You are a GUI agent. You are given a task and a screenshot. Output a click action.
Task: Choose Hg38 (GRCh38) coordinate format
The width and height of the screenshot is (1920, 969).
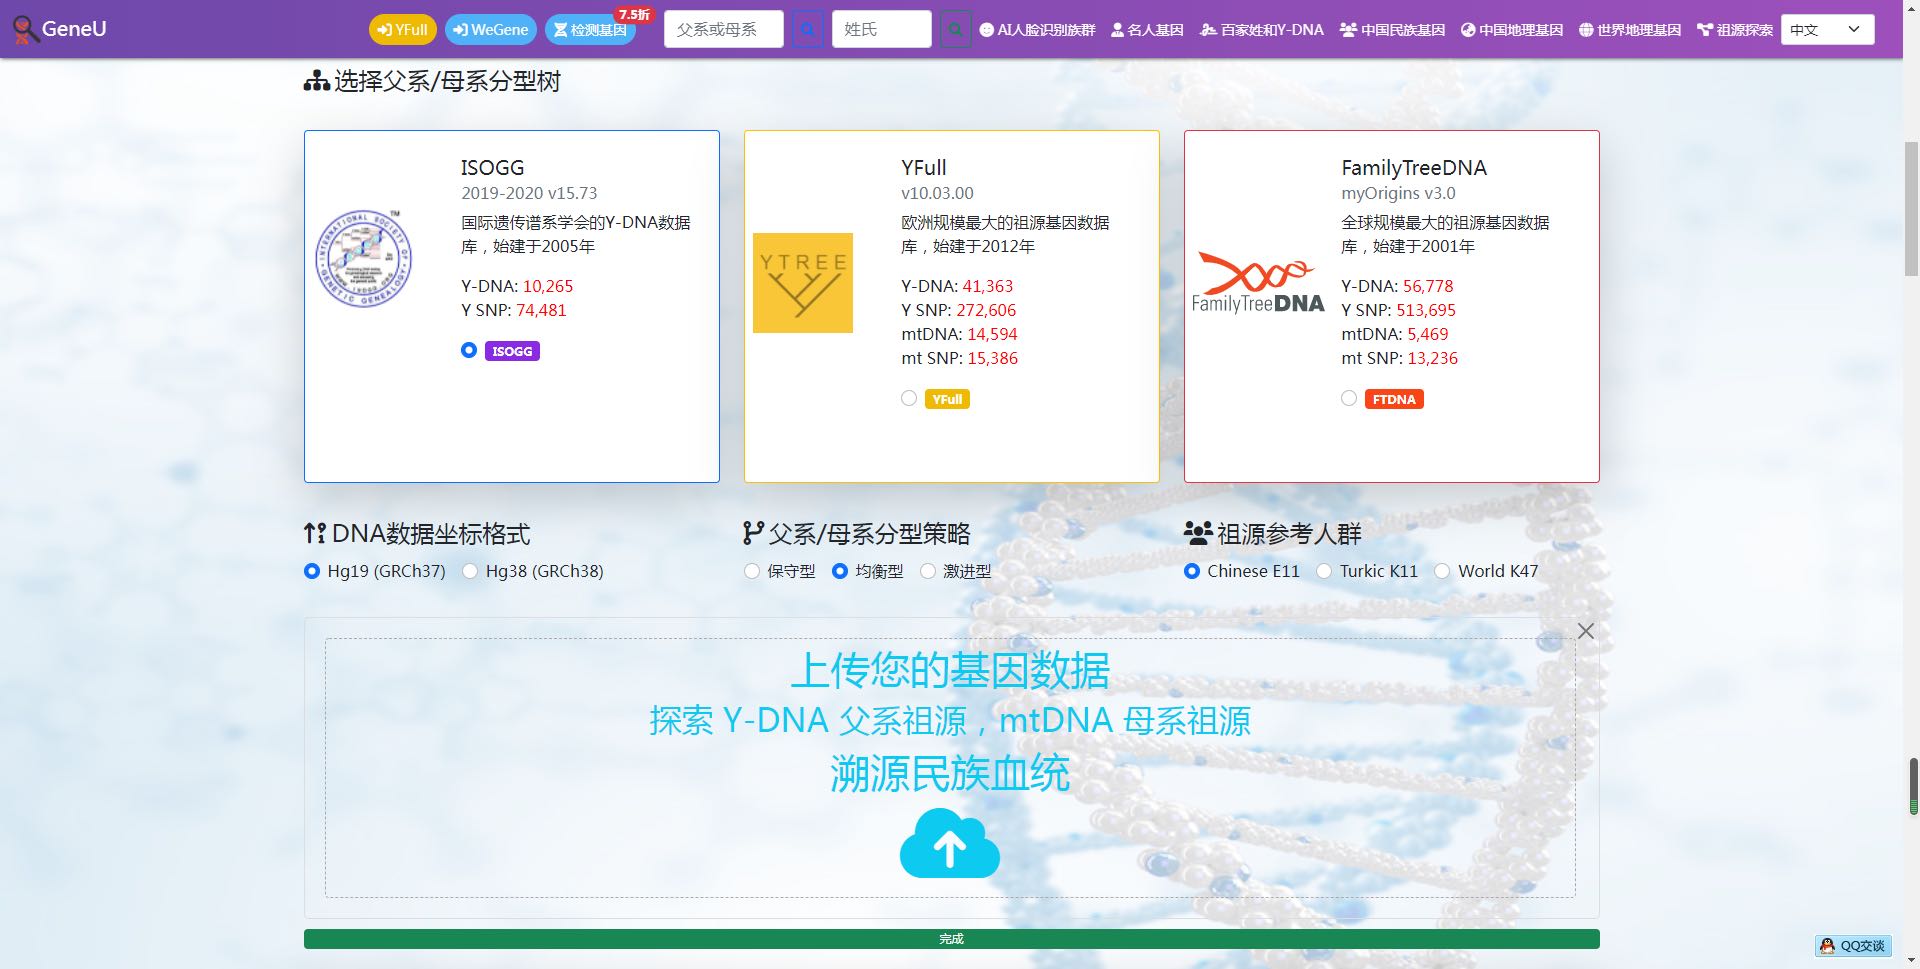(470, 571)
